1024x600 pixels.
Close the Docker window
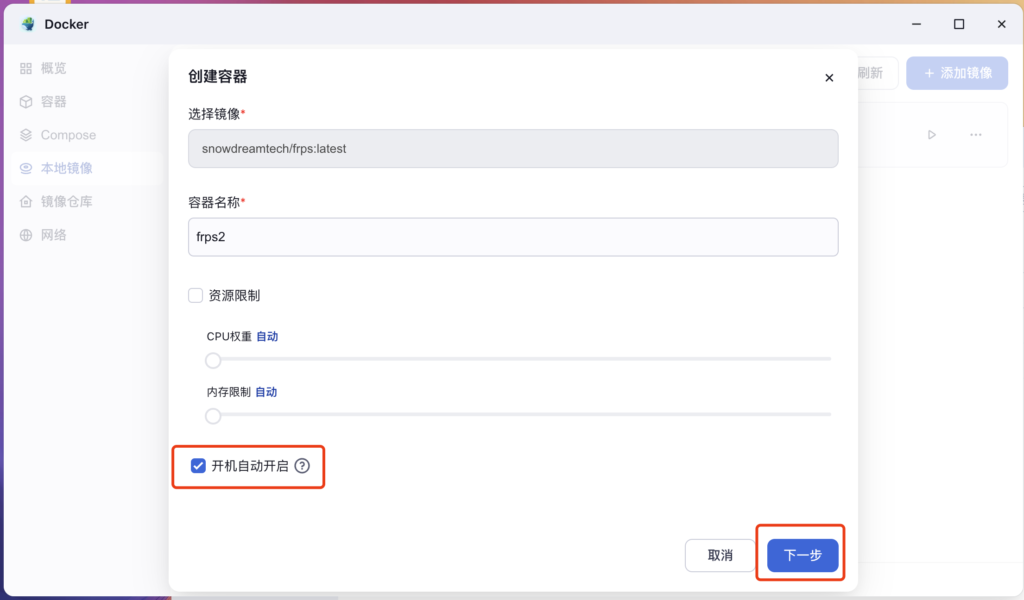(1002, 24)
